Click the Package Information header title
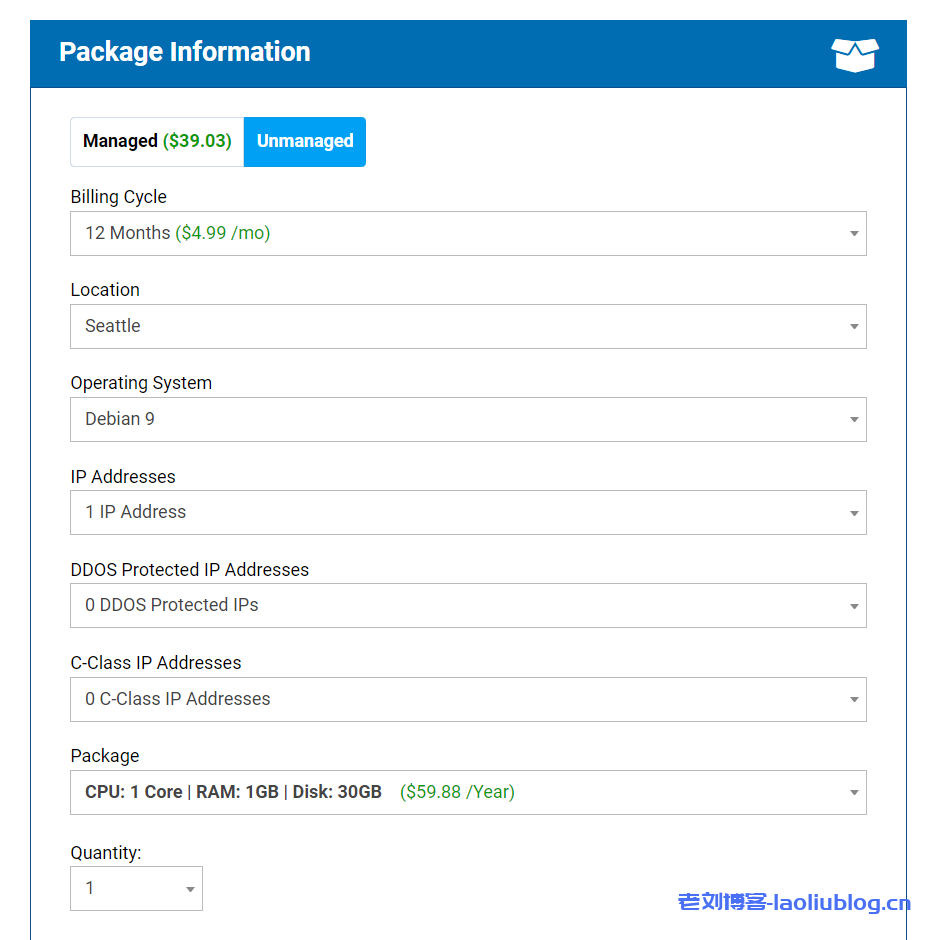 [x=185, y=52]
